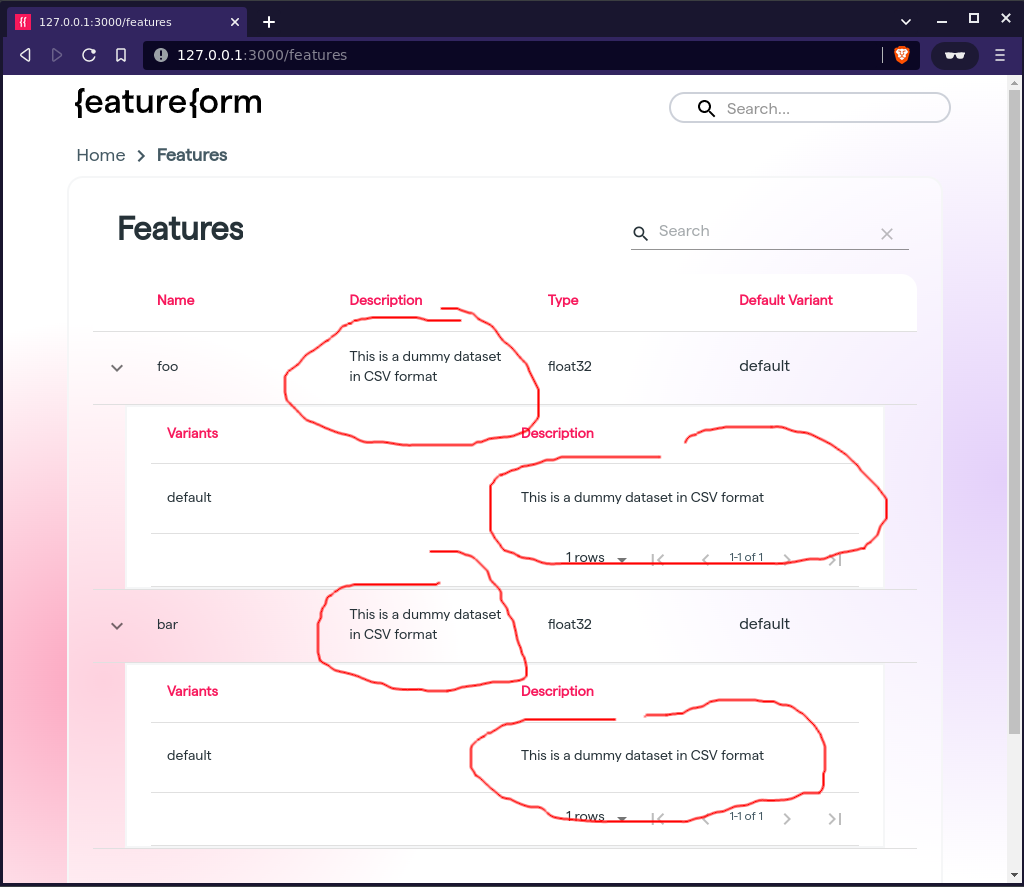Click float32 type in the bar row
Viewport: 1024px width, 887px height.
(x=569, y=624)
